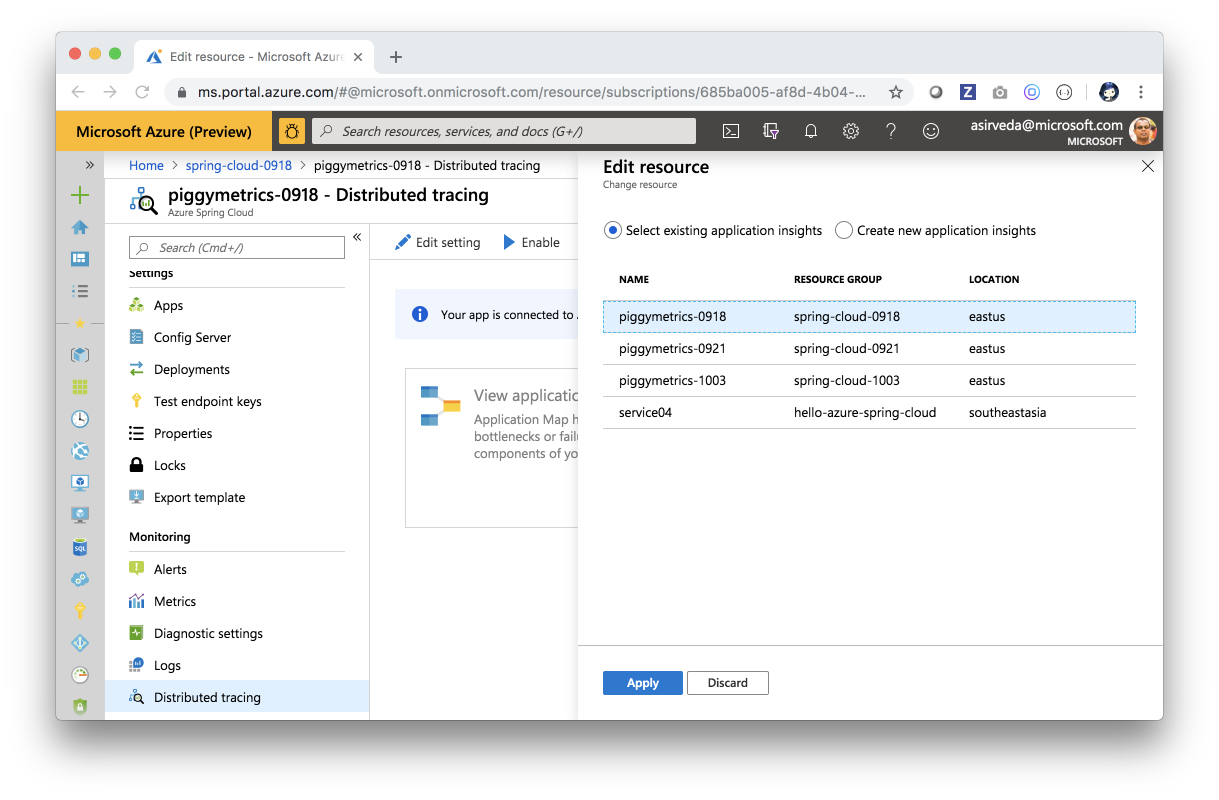1219x800 pixels.
Task: Click Microsoft Azure (Preview) logo
Action: click(164, 131)
